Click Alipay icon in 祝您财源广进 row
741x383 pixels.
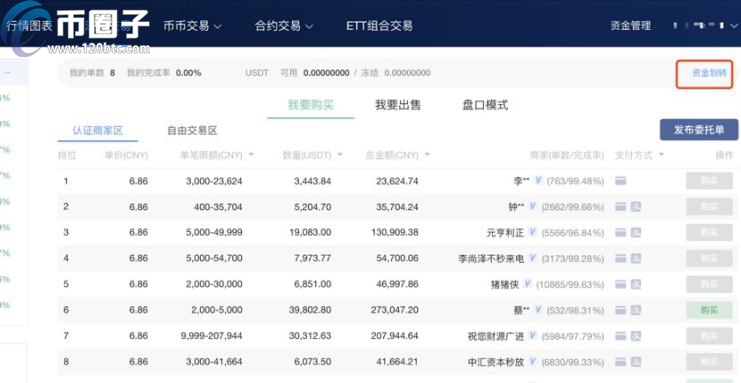click(636, 336)
